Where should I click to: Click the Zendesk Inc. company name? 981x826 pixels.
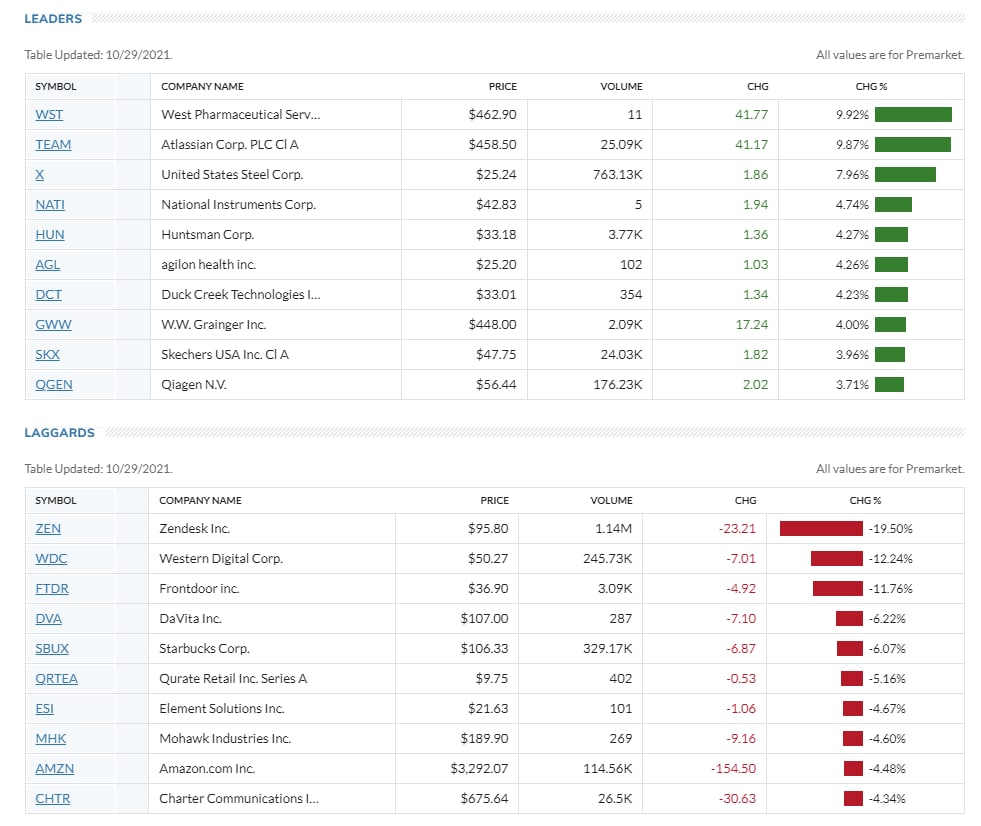195,529
